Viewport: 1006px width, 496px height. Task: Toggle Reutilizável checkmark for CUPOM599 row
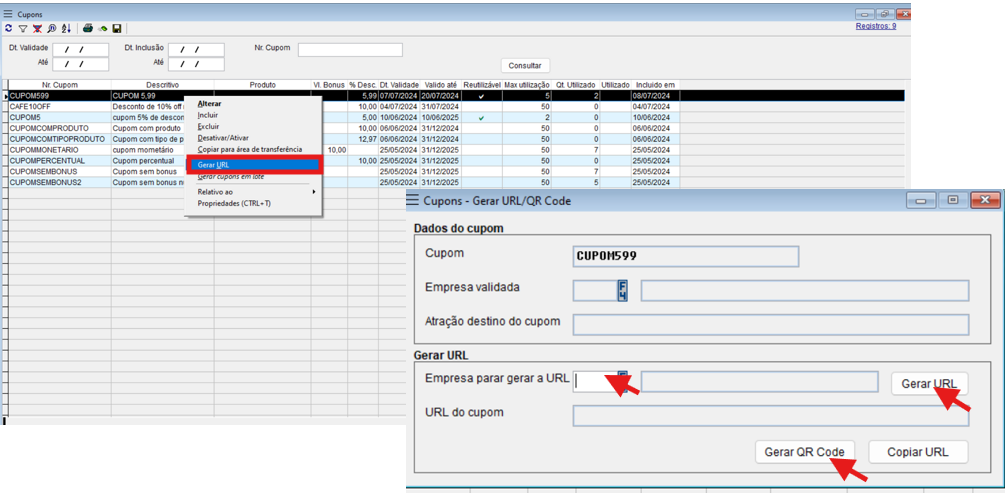[x=481, y=96]
